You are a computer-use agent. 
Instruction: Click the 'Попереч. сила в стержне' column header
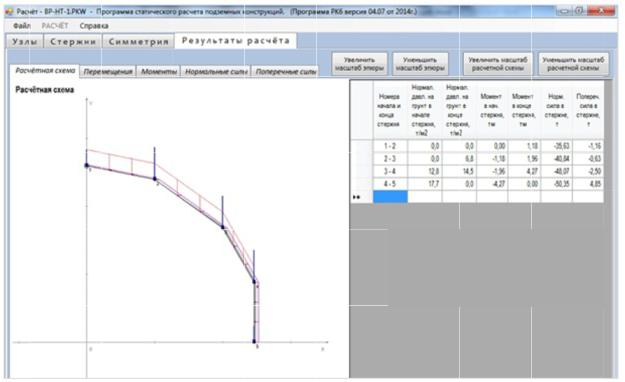(x=588, y=110)
